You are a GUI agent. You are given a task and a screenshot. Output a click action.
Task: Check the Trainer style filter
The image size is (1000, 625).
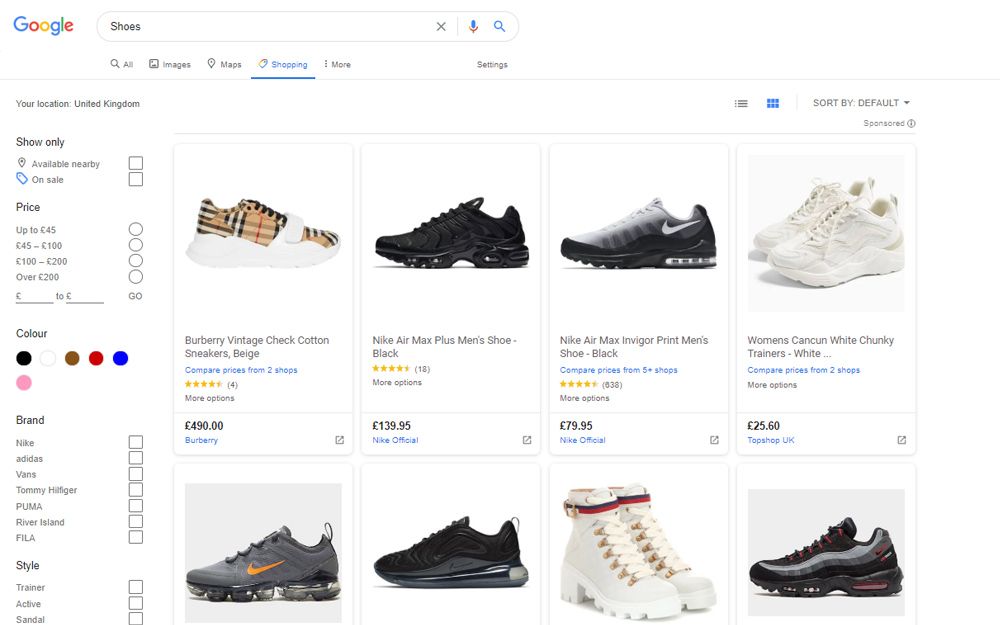pos(136,587)
